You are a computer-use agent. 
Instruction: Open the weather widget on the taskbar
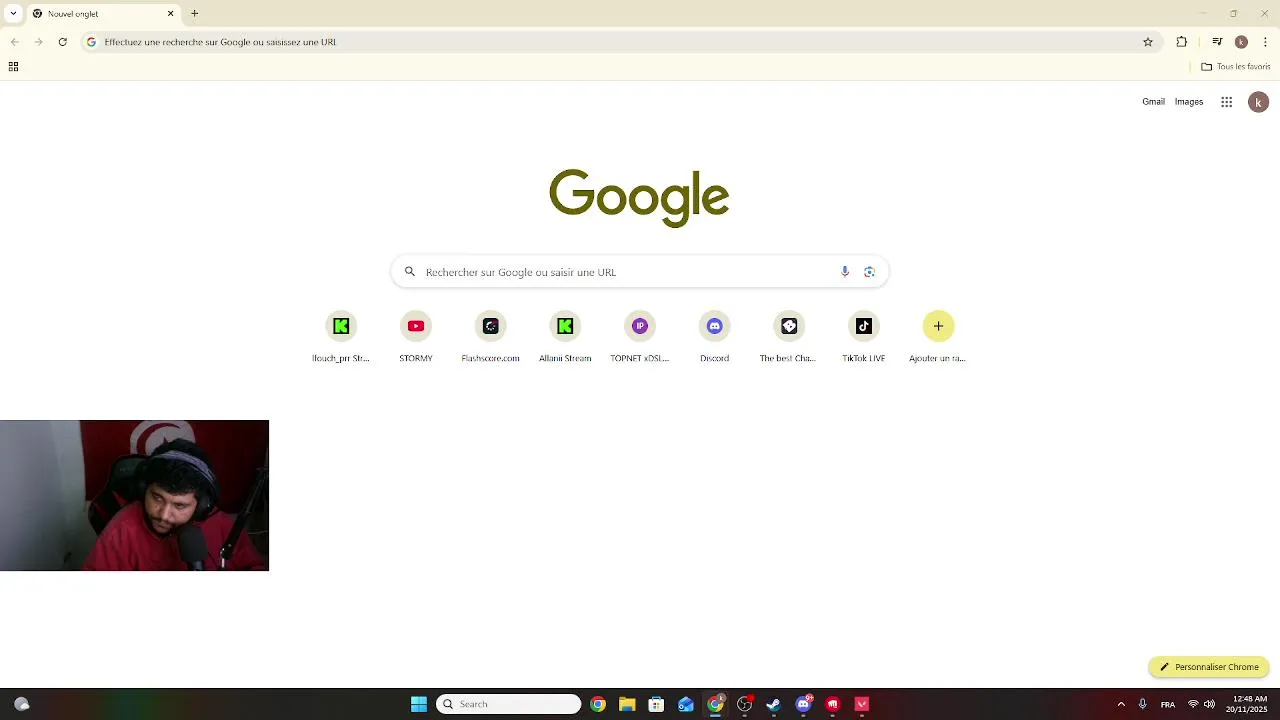(x=22, y=704)
